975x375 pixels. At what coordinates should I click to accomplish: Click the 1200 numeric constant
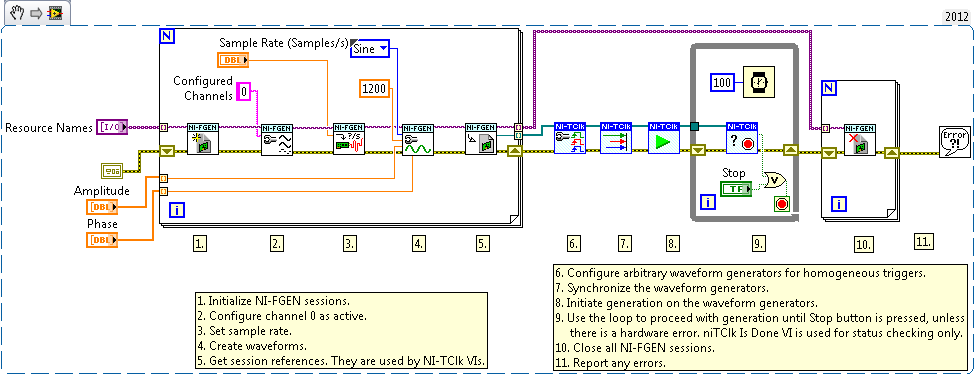click(375, 90)
